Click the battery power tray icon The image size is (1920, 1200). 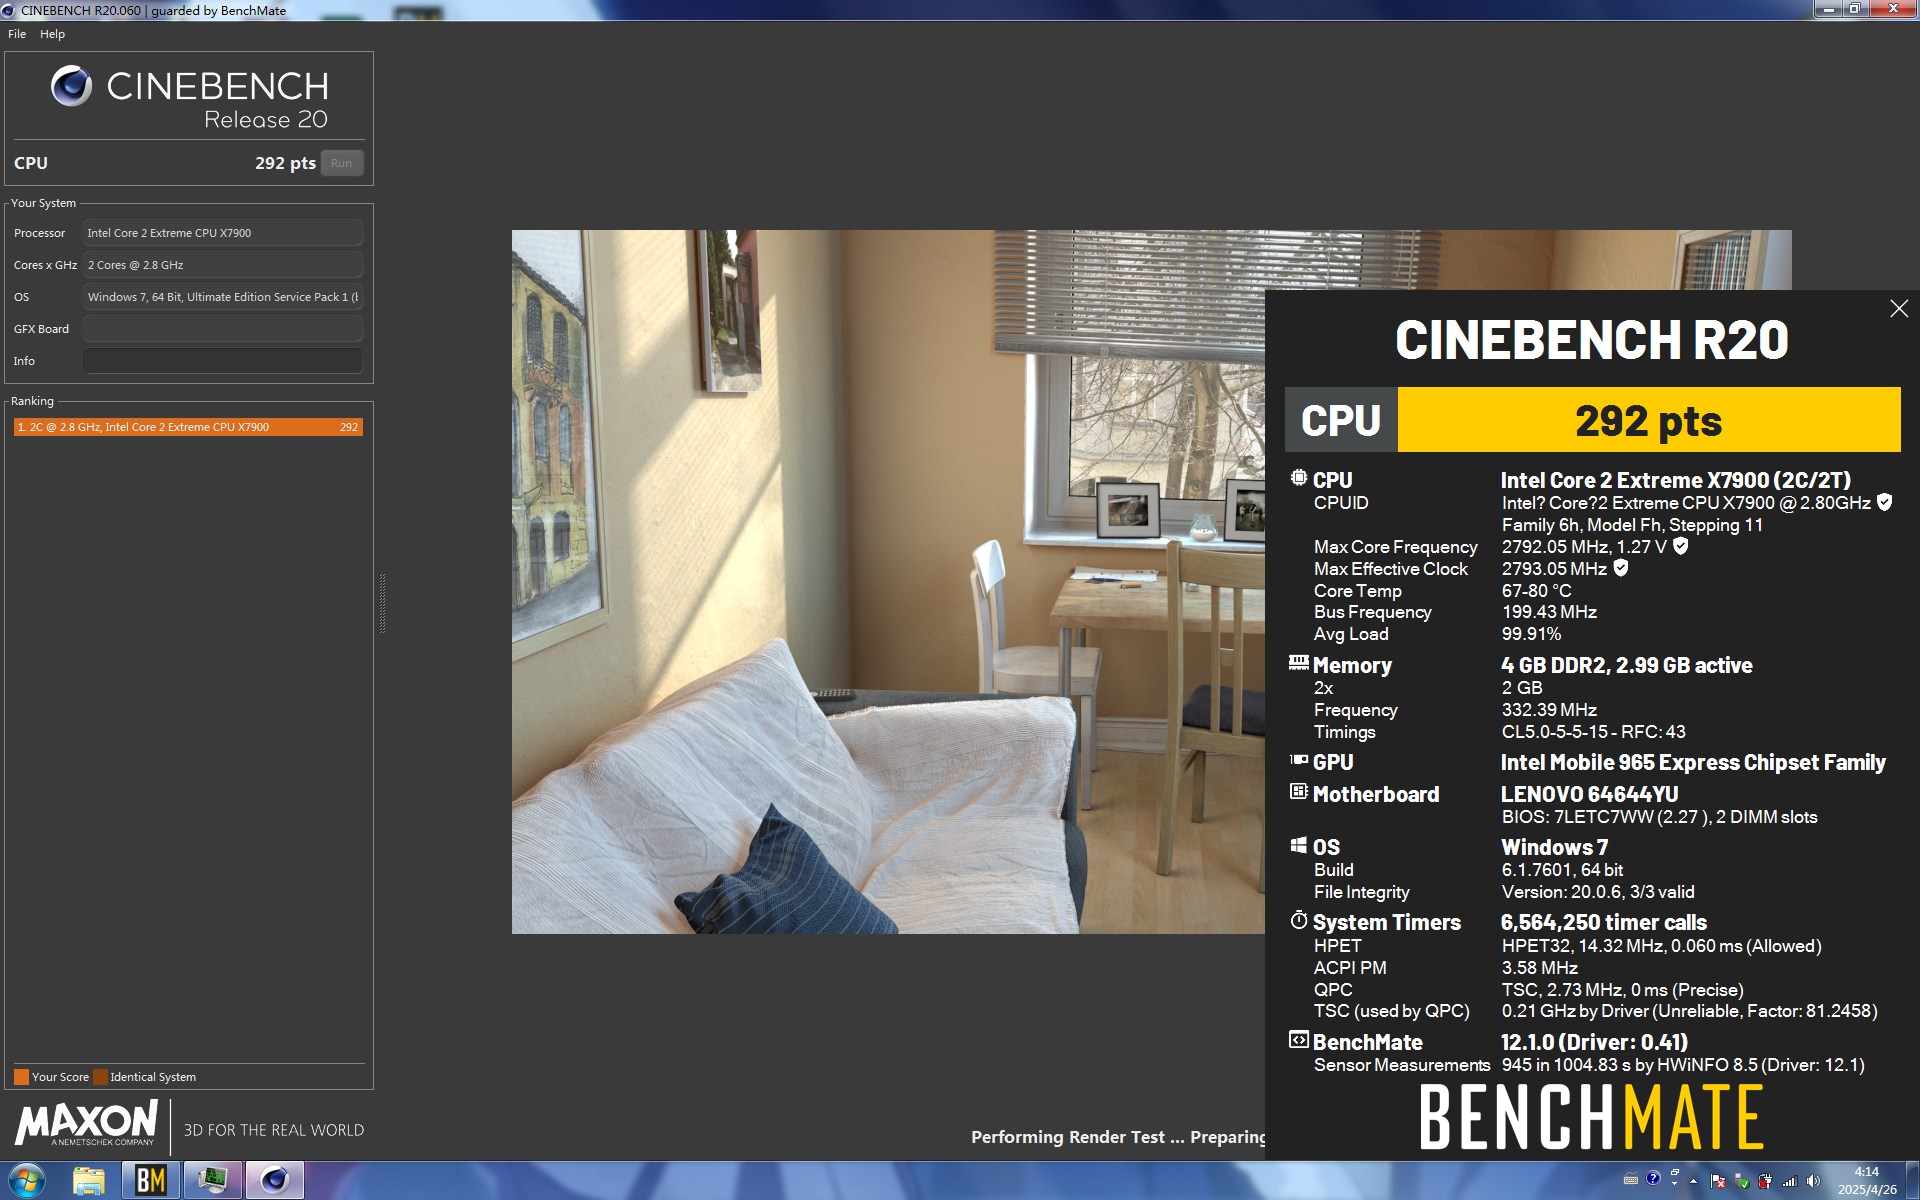coord(1765,1181)
